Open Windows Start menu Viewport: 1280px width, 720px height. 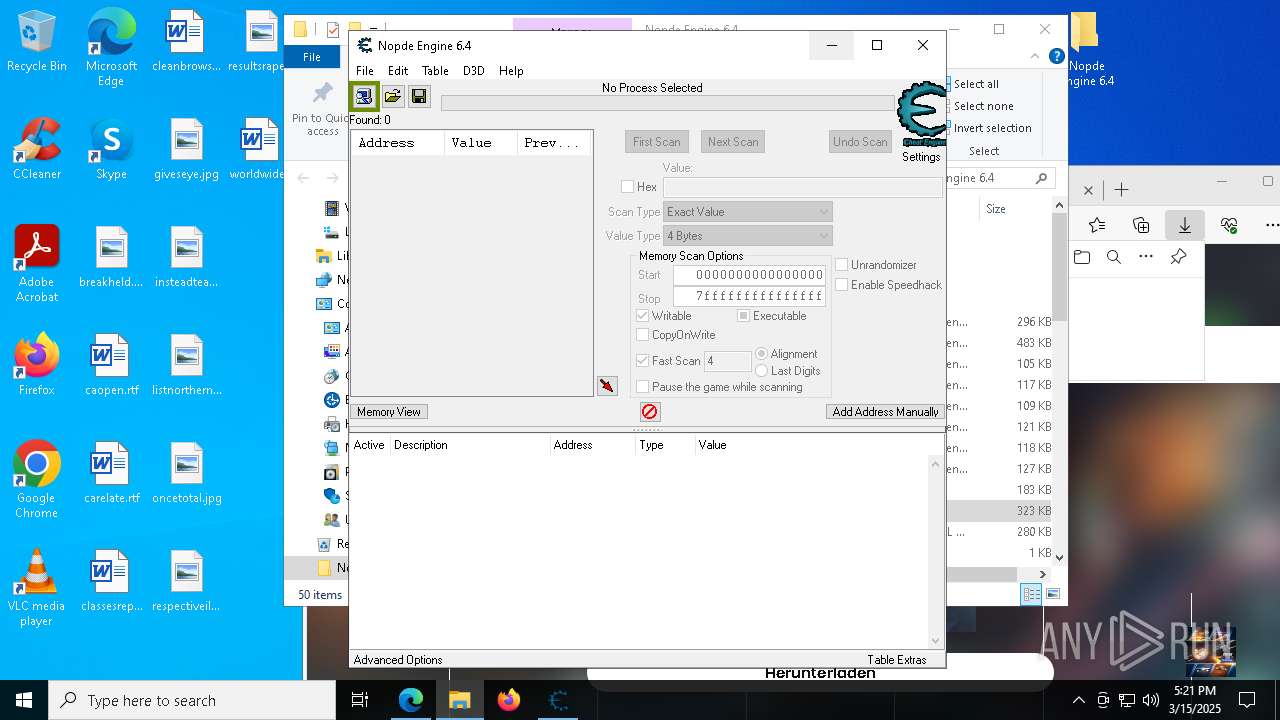pos(24,700)
